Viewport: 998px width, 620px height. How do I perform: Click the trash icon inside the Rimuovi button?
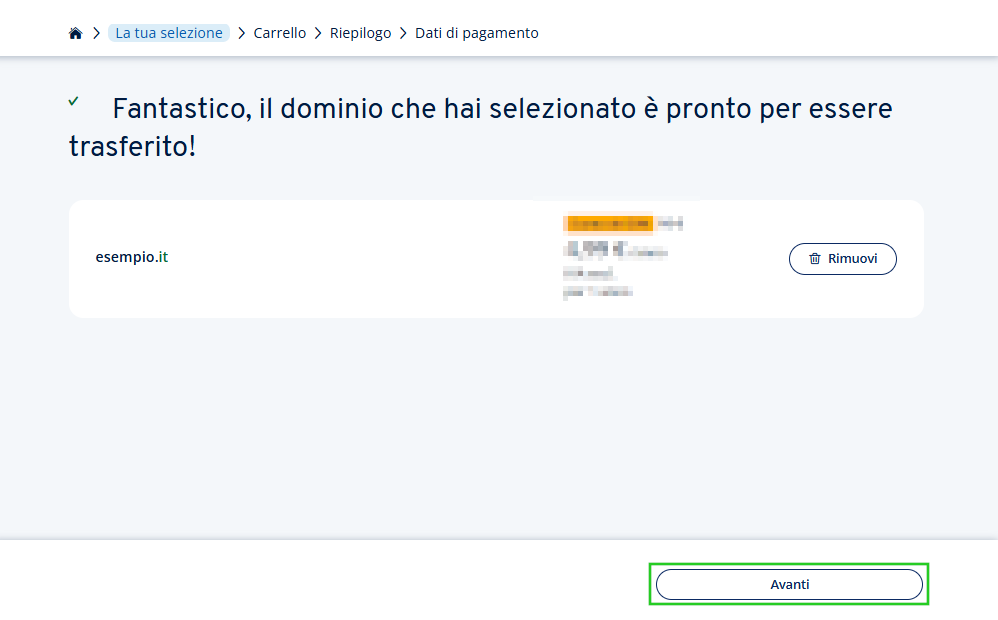pyautogui.click(x=817, y=258)
